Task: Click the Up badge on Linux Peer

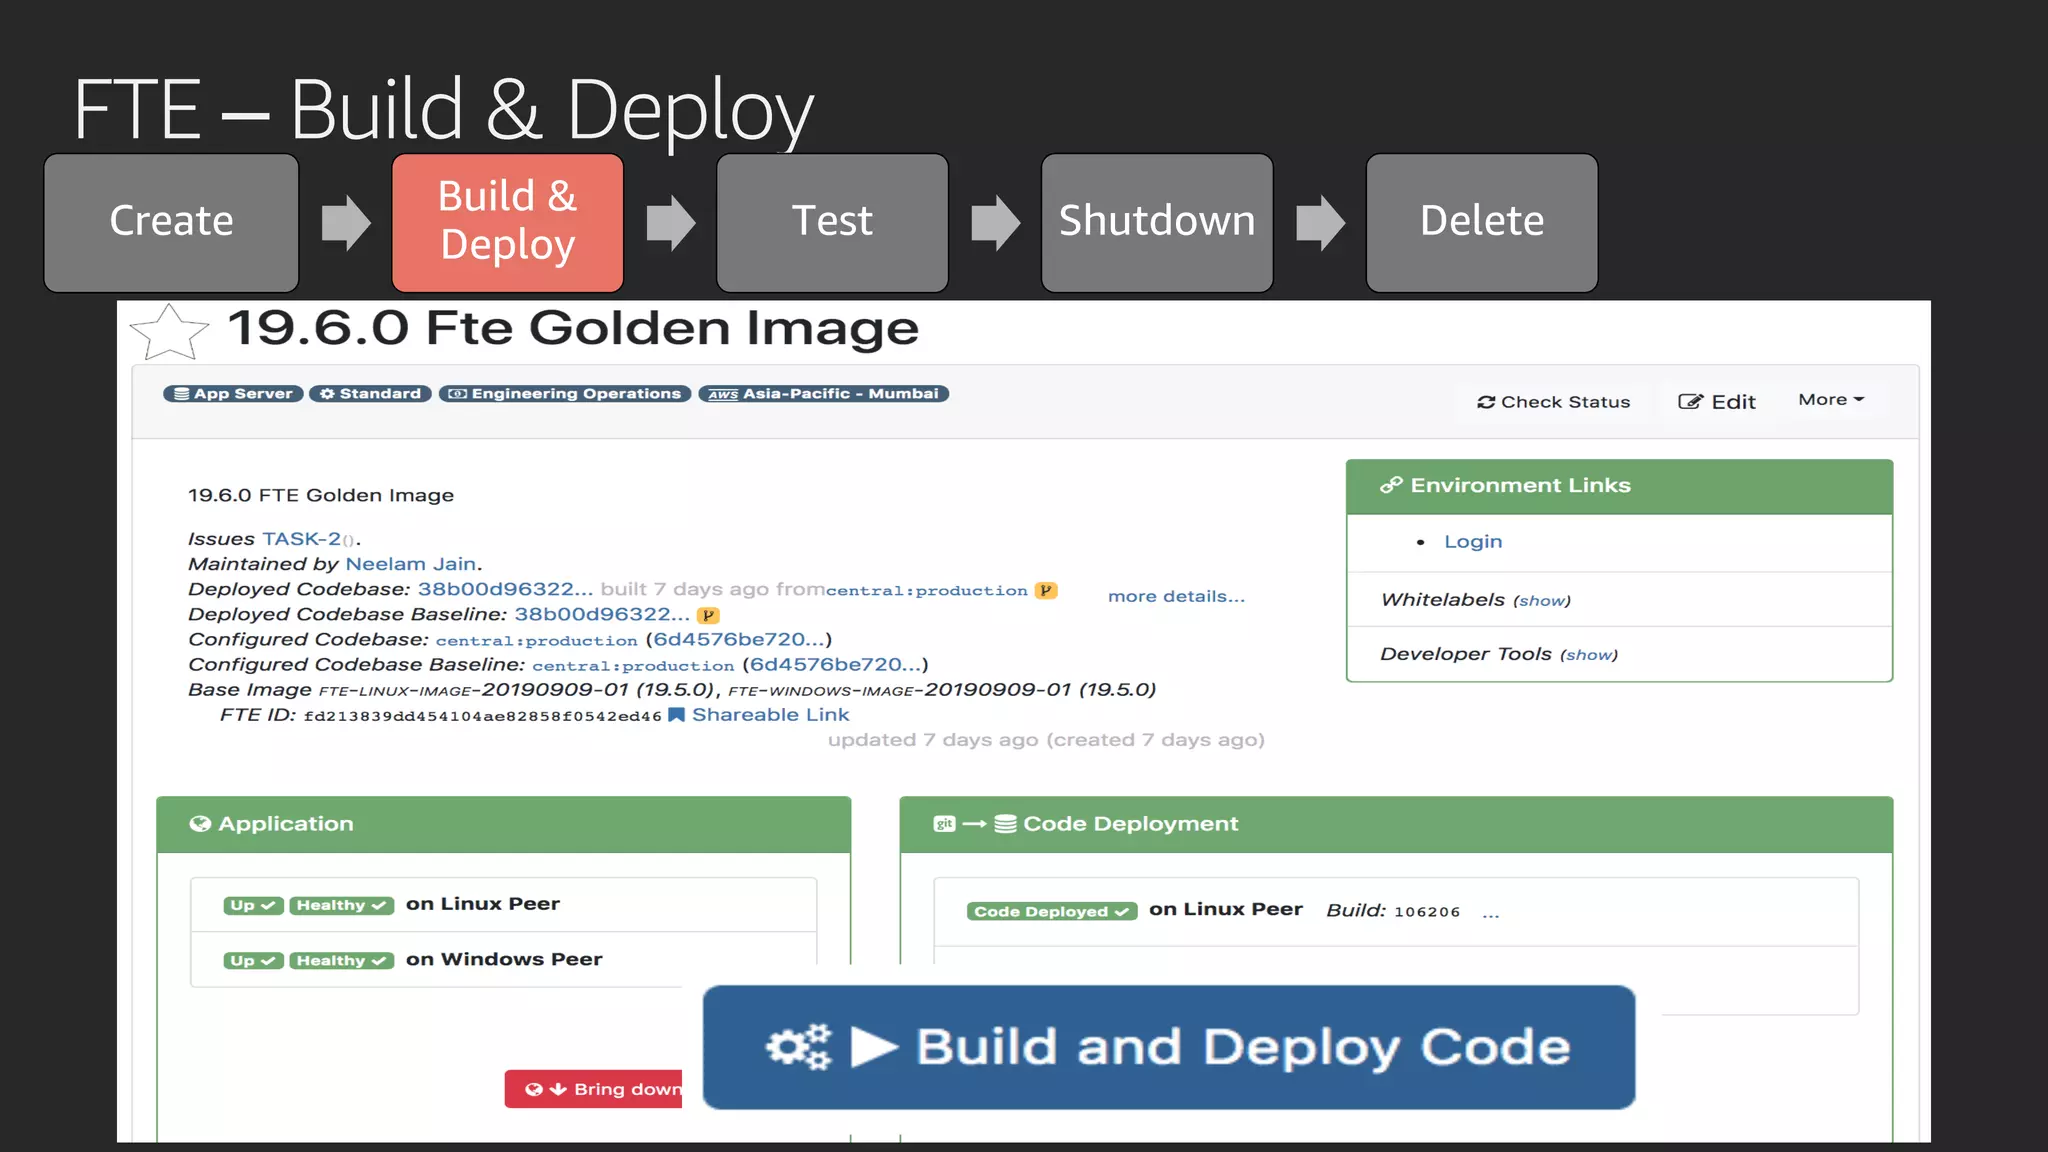Action: 253,905
